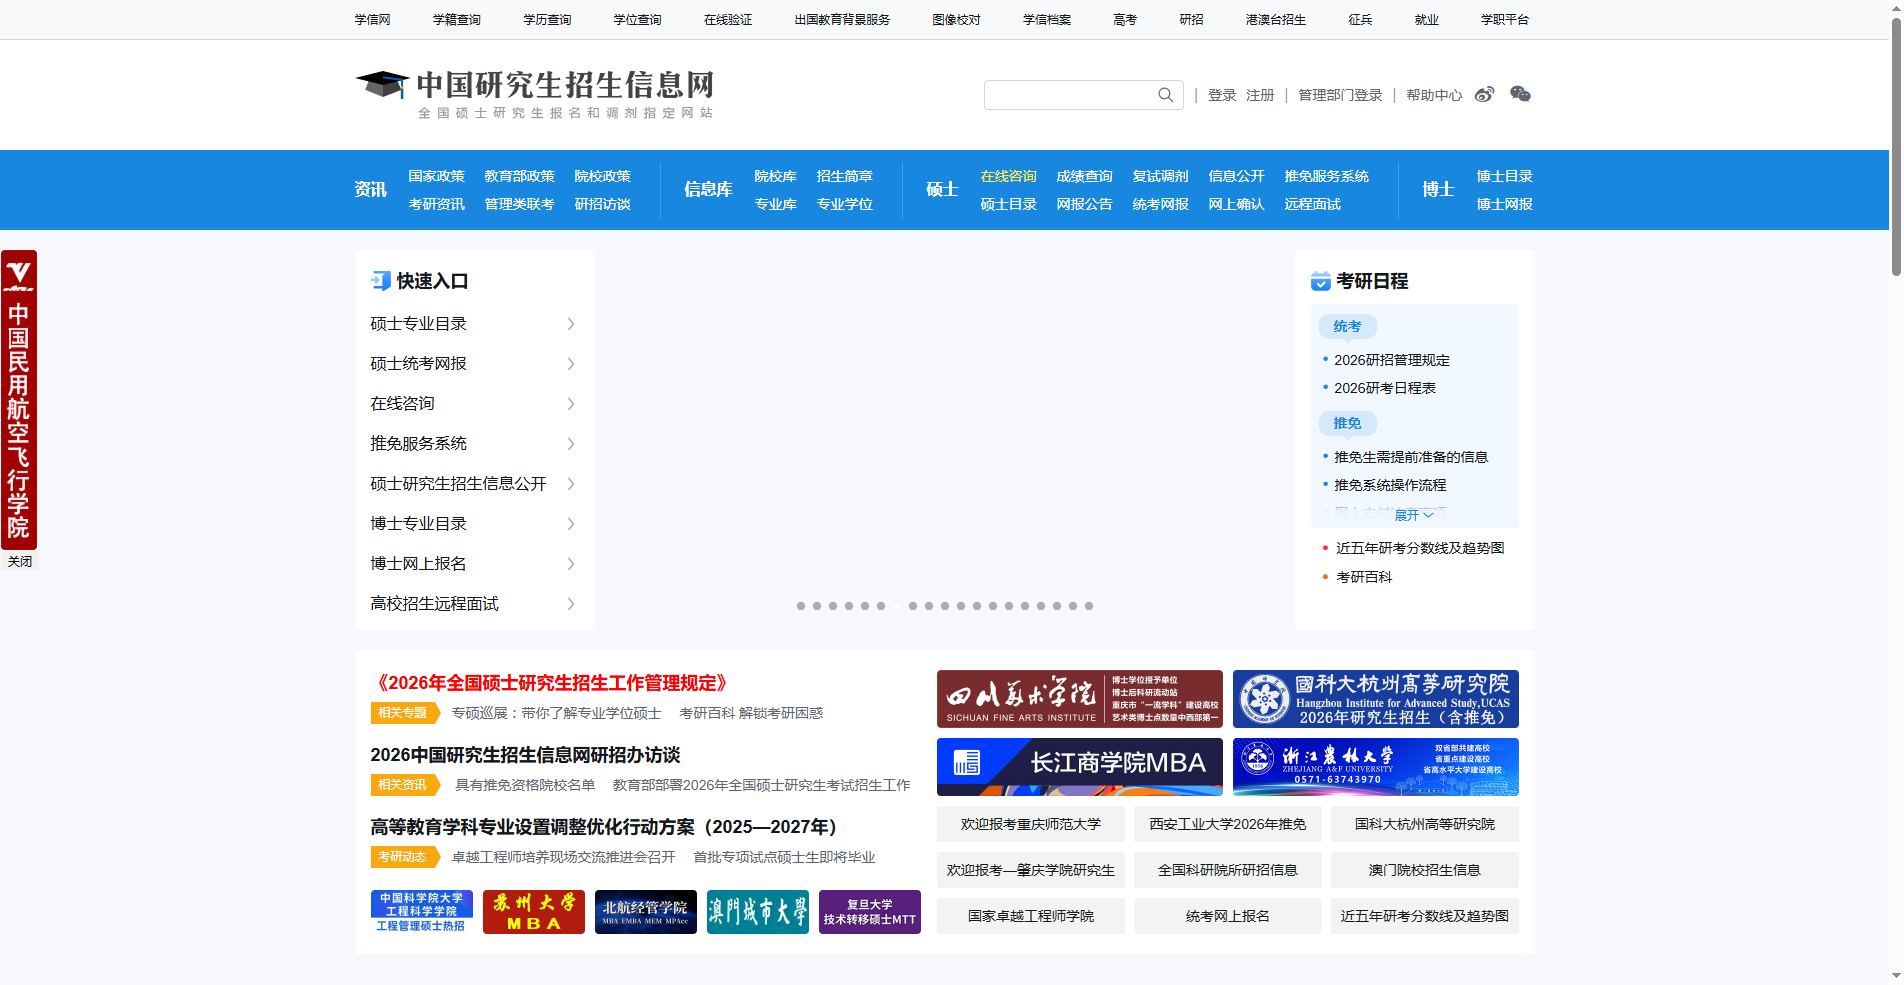This screenshot has width=1904, height=985.
Task: Close the 中国民用航空飞行学院 side banner via 关闭
Action: pos(19,561)
